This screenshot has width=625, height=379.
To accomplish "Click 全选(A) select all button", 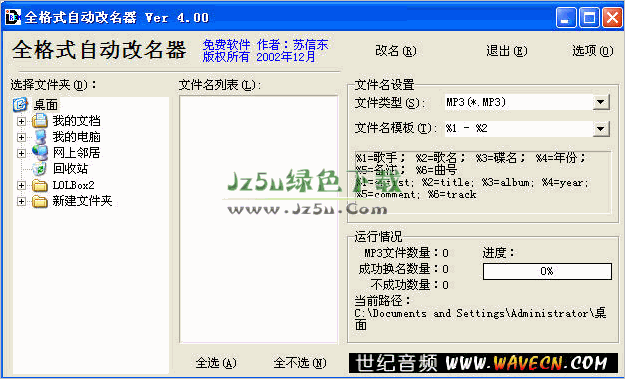I will pyautogui.click(x=216, y=363).
